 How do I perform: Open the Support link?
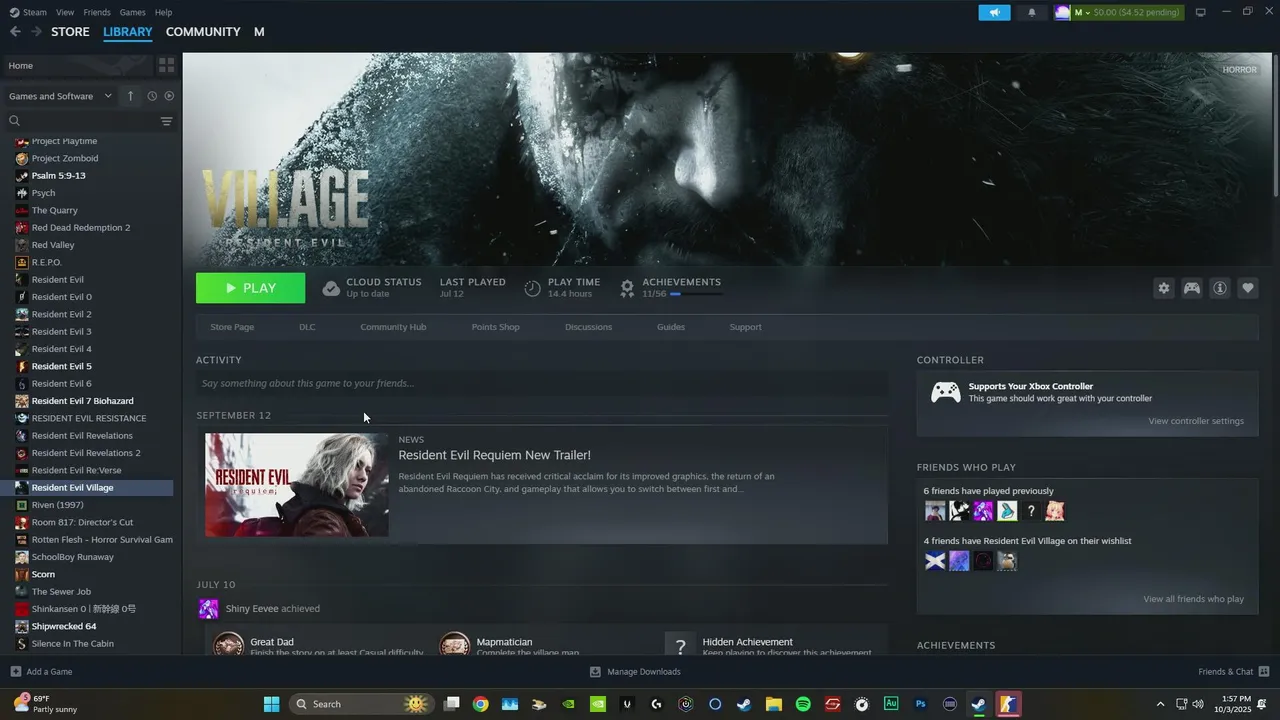coord(745,327)
